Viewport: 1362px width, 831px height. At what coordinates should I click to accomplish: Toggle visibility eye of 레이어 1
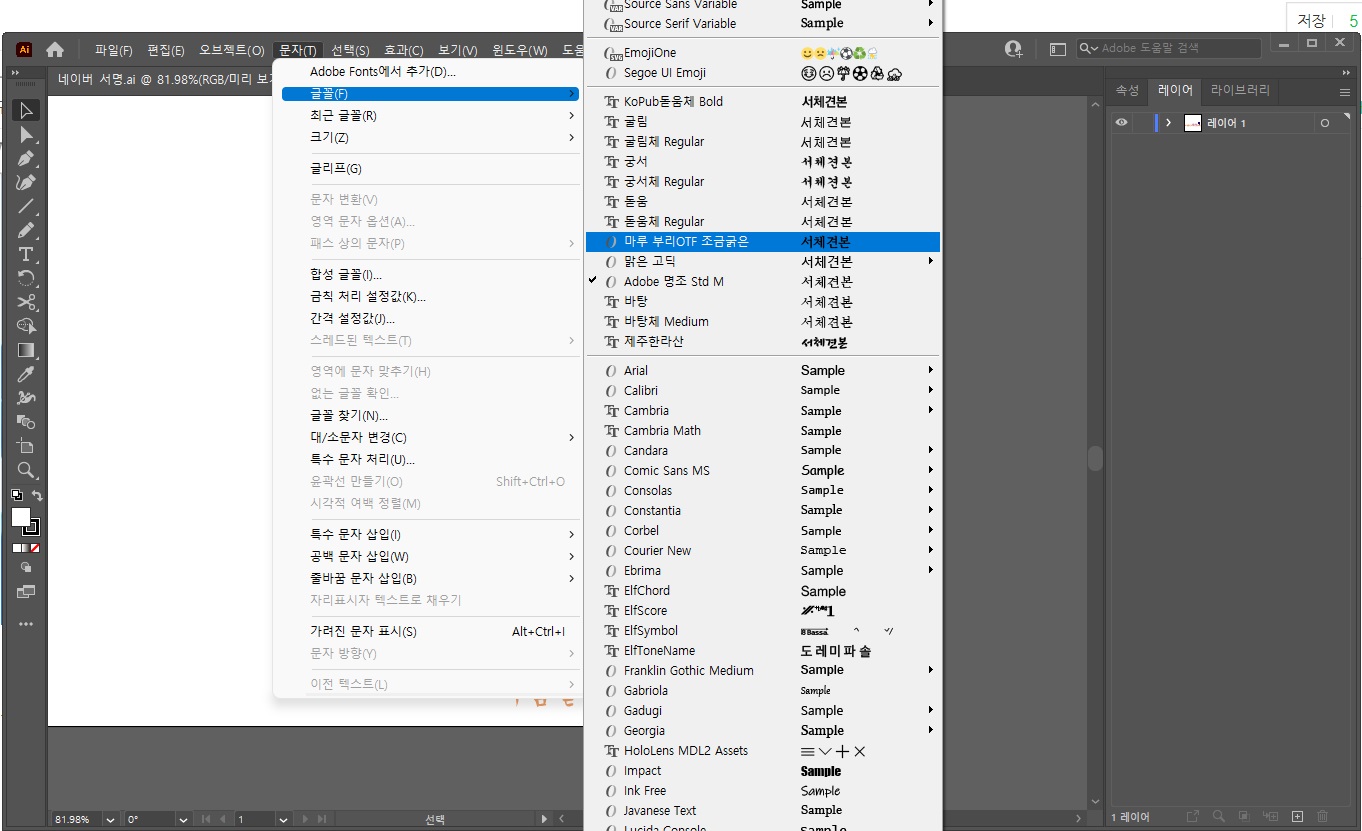pos(1121,123)
